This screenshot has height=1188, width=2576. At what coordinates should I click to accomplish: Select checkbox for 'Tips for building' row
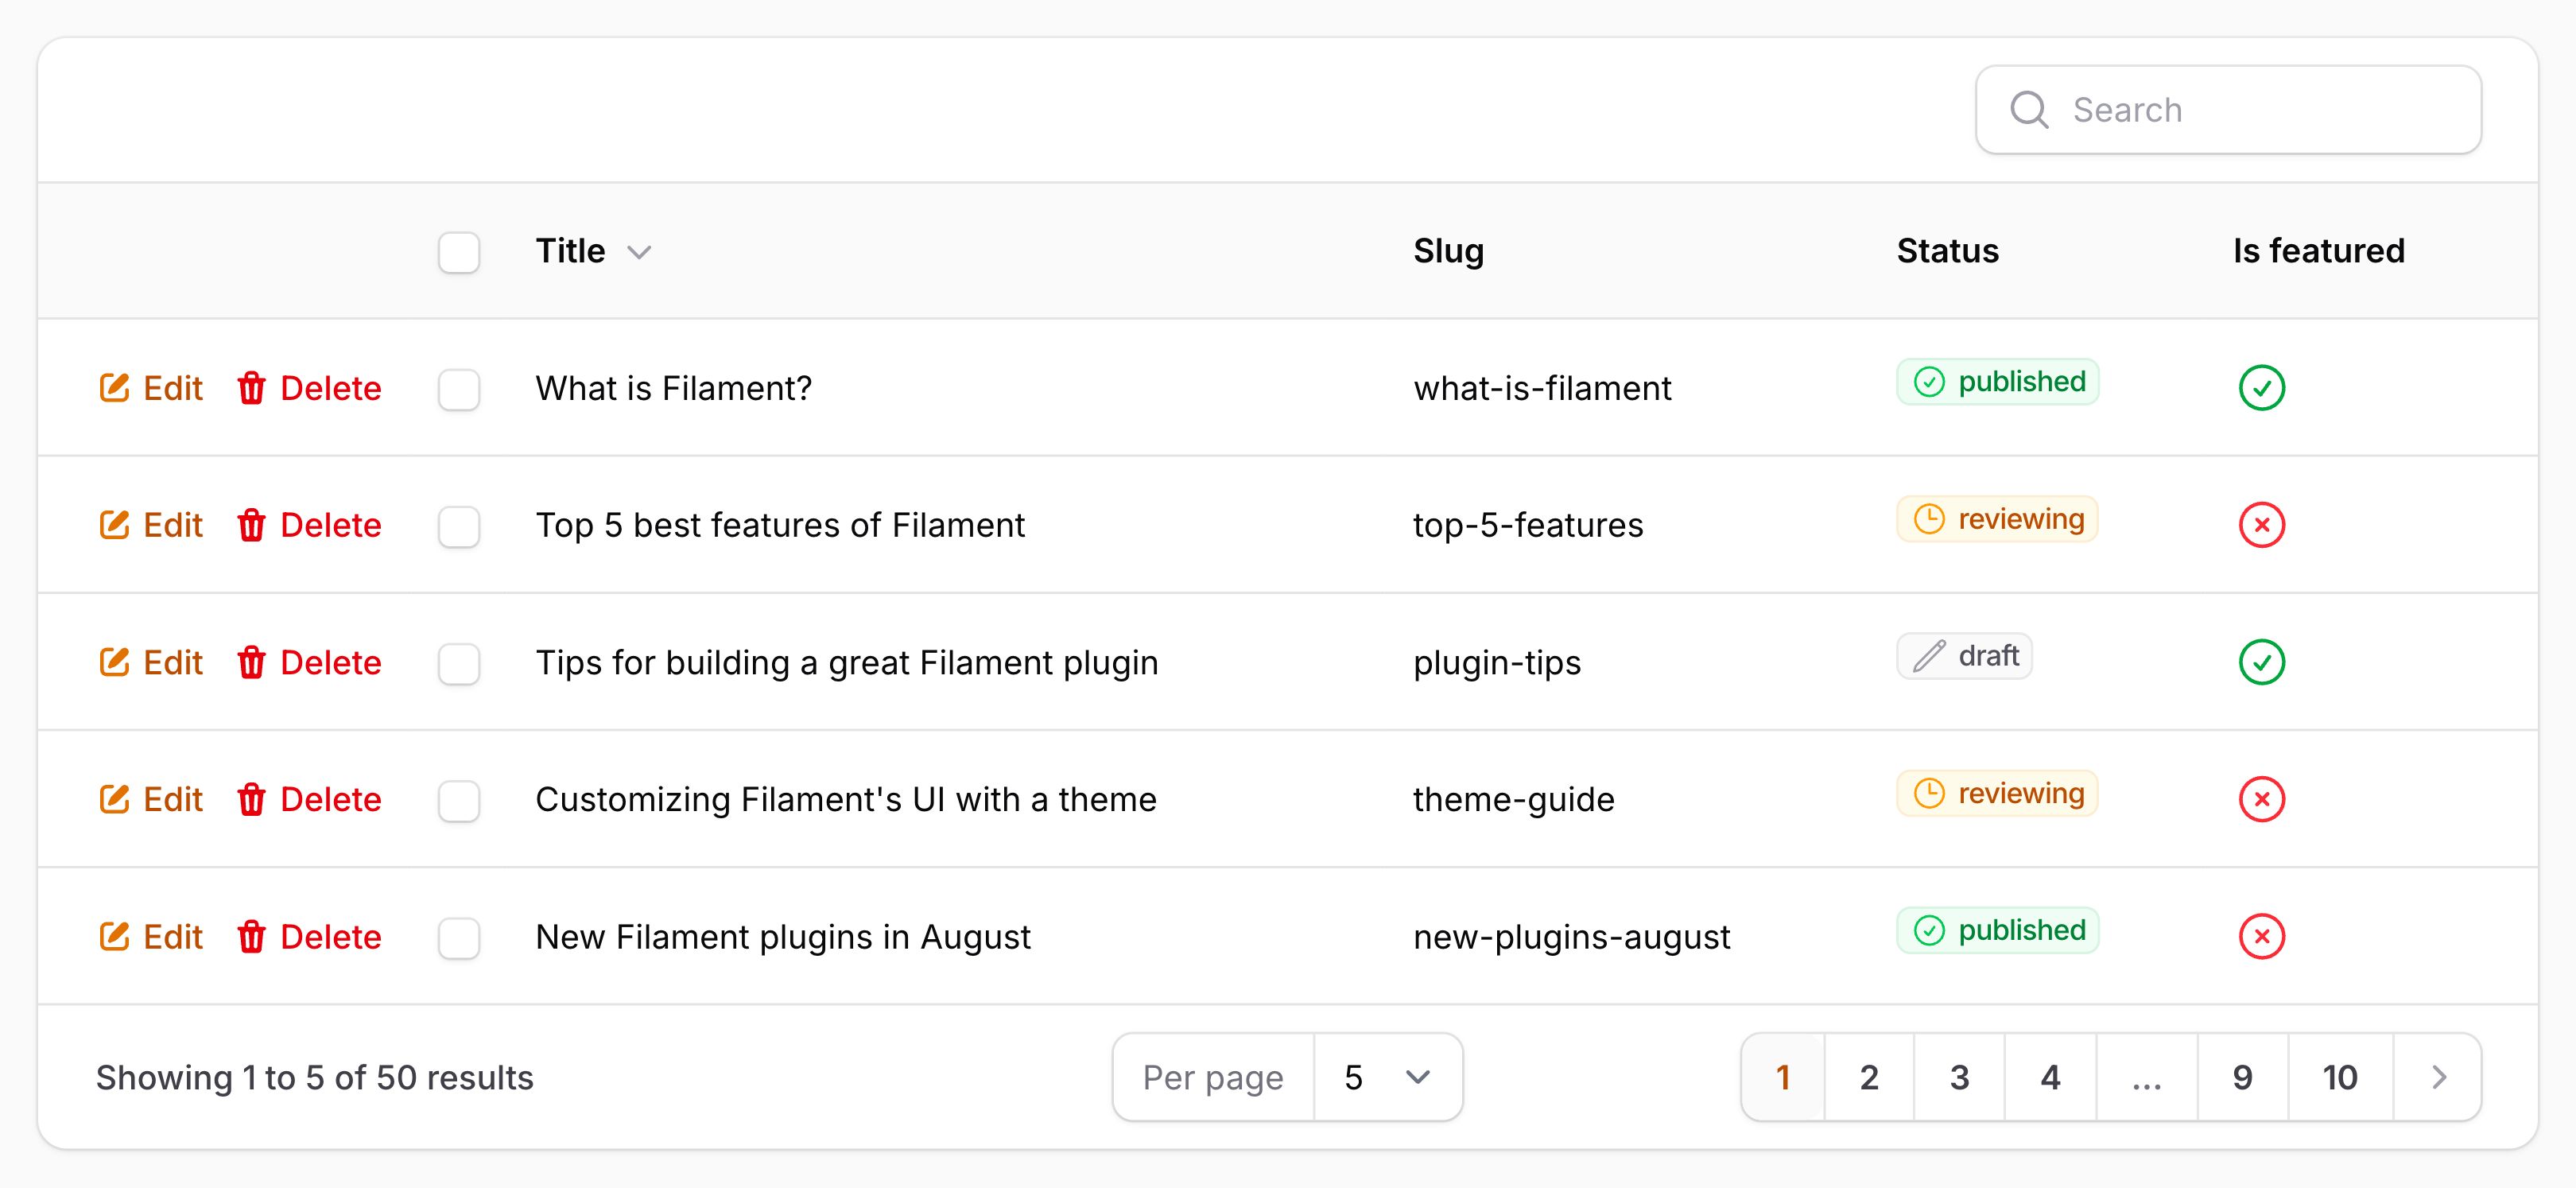coord(459,663)
